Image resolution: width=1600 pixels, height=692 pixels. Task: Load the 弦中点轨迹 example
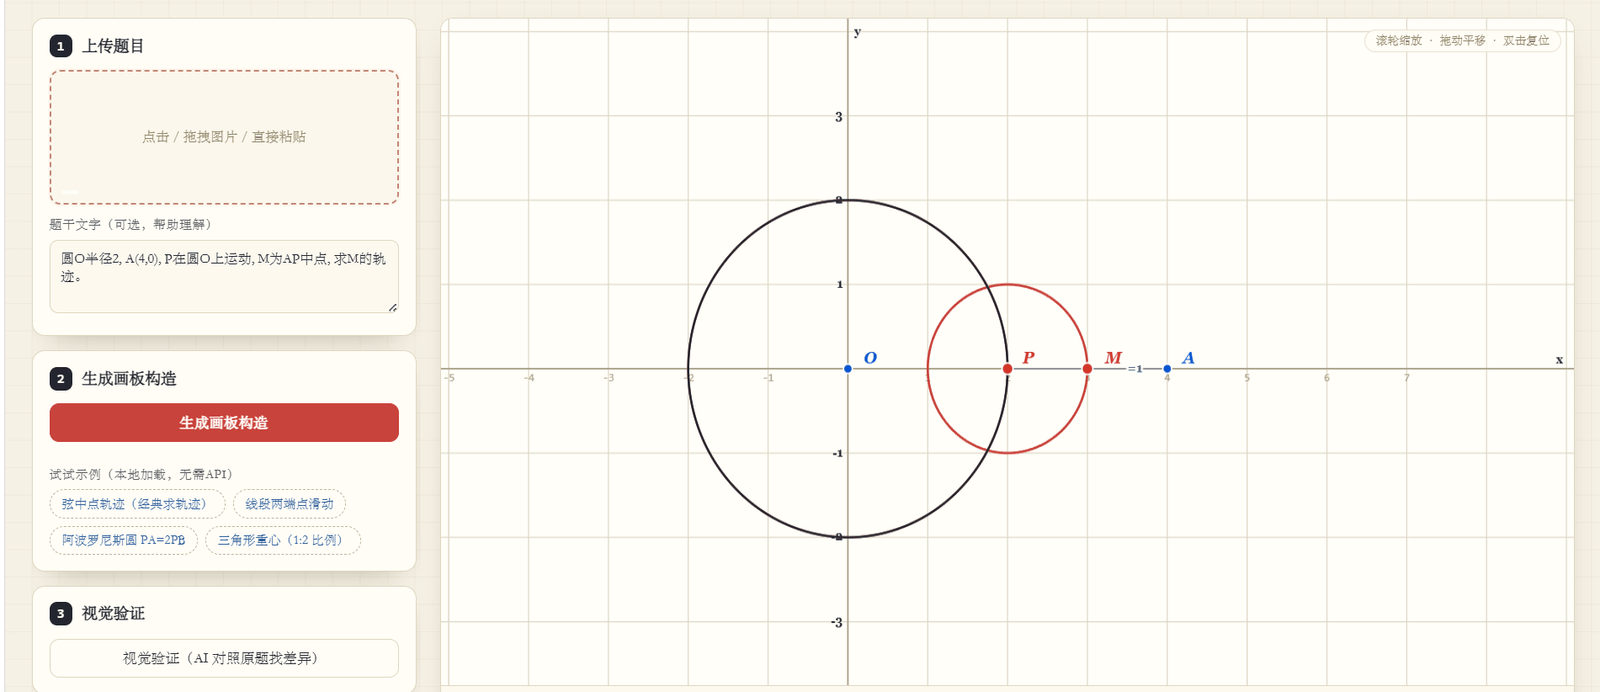[137, 504]
